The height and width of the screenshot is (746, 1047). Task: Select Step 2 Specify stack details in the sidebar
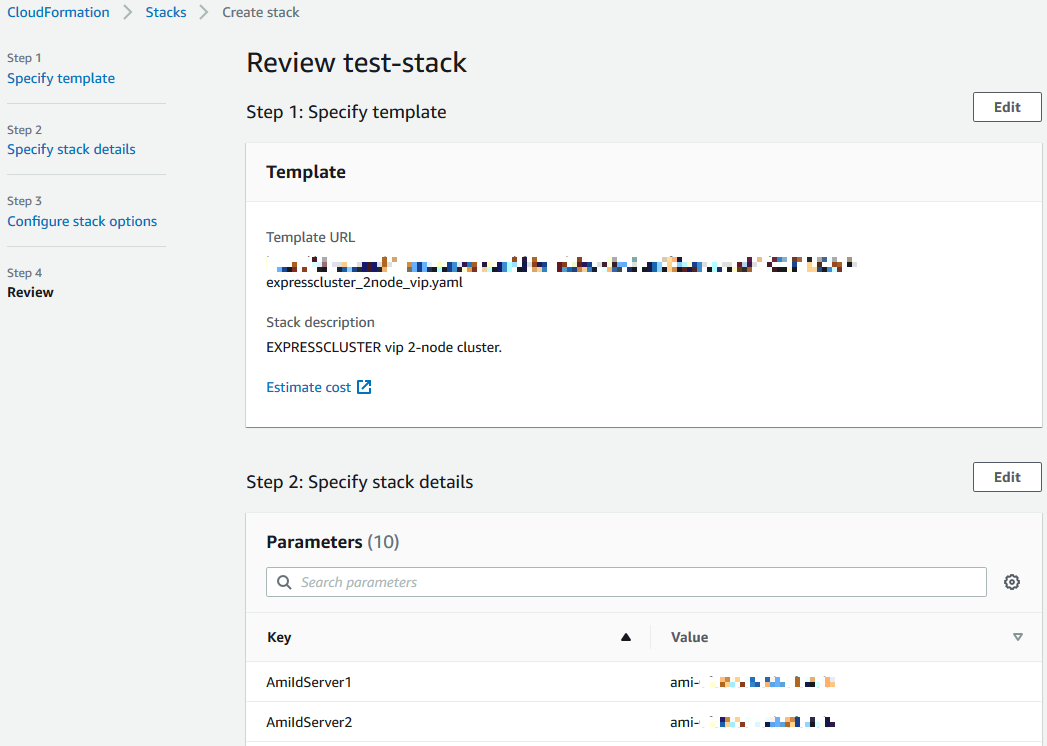click(x=71, y=149)
